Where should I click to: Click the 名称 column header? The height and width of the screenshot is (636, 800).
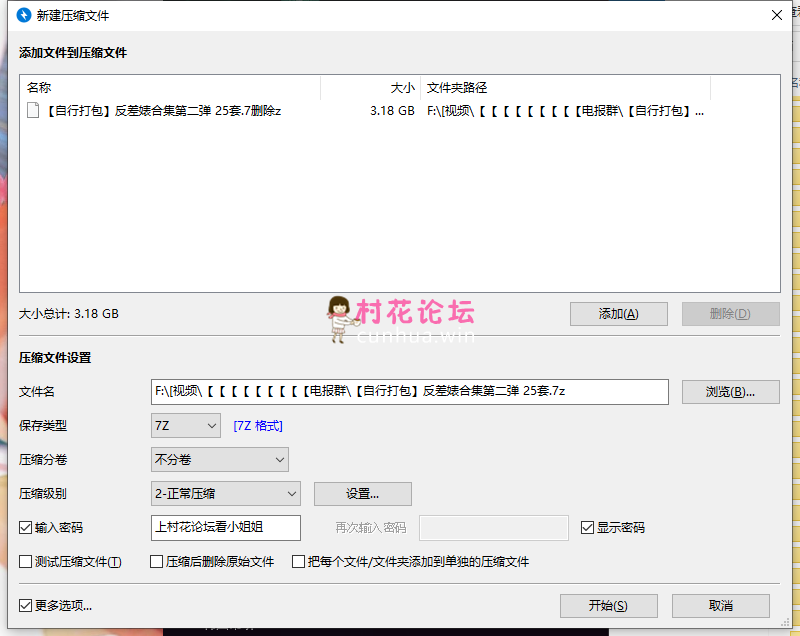(x=170, y=88)
